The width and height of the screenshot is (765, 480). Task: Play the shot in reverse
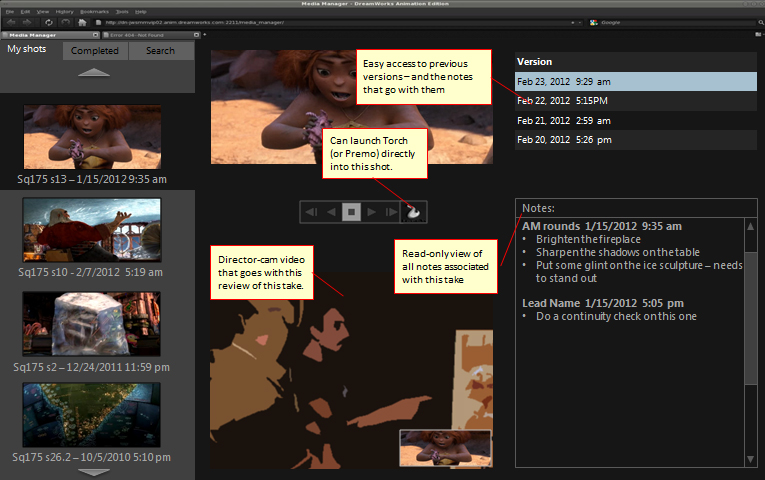point(332,212)
